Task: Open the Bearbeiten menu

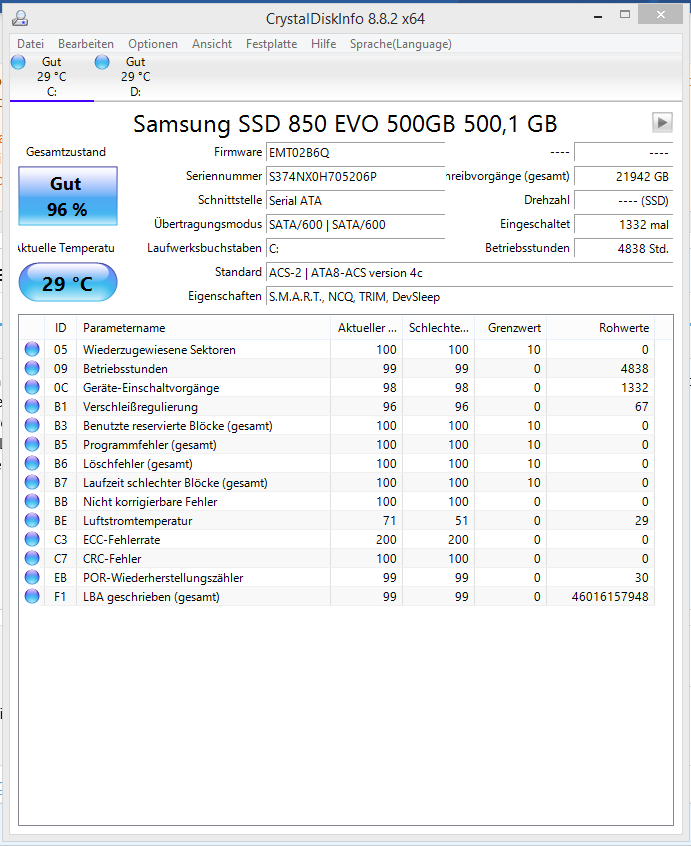Action: (86, 44)
